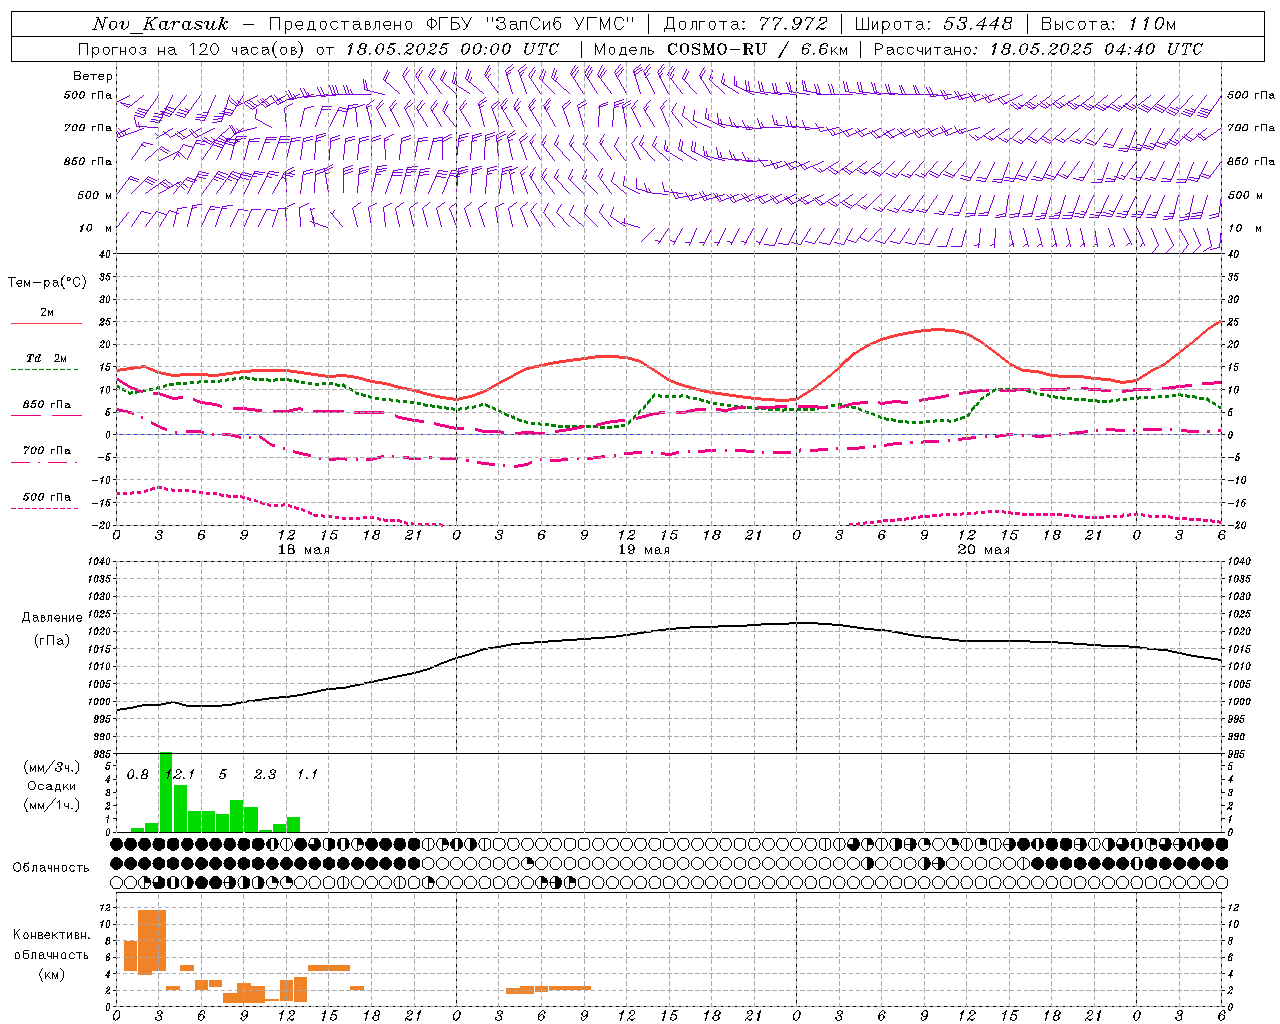
Task: Click the 1.1 three-hour precipitation value
Action: (x=307, y=775)
